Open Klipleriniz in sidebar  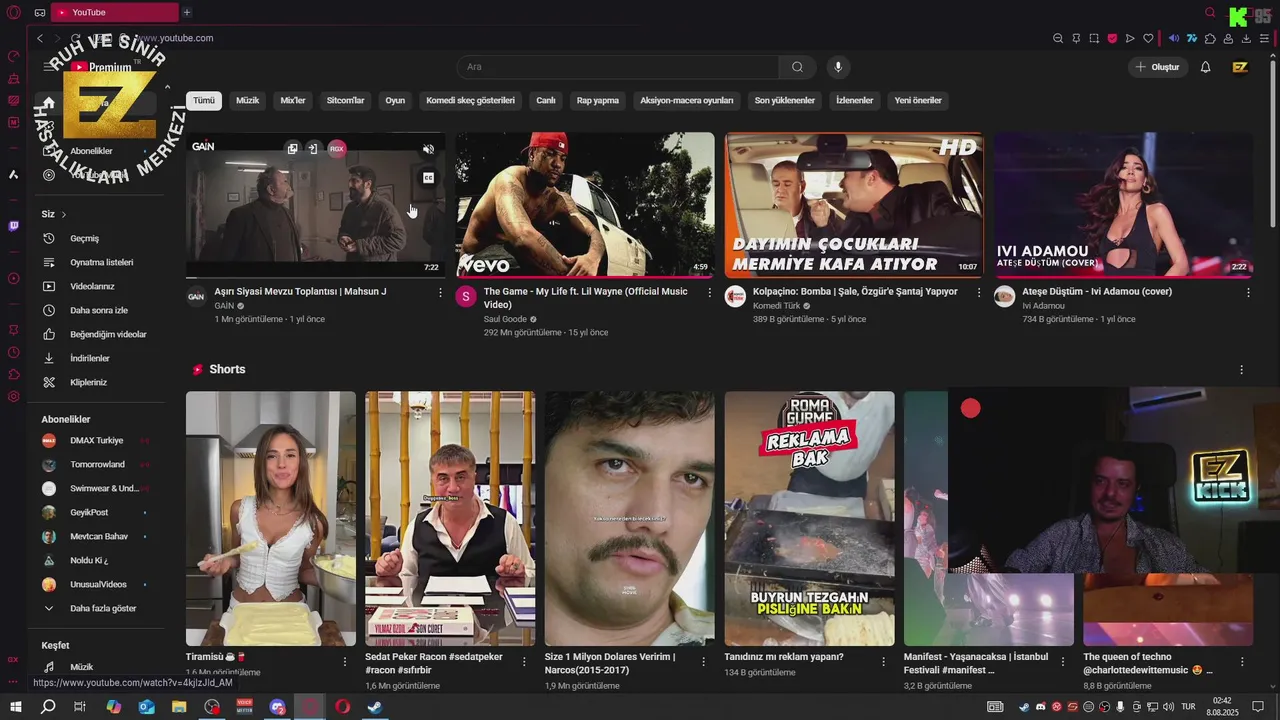click(98, 383)
